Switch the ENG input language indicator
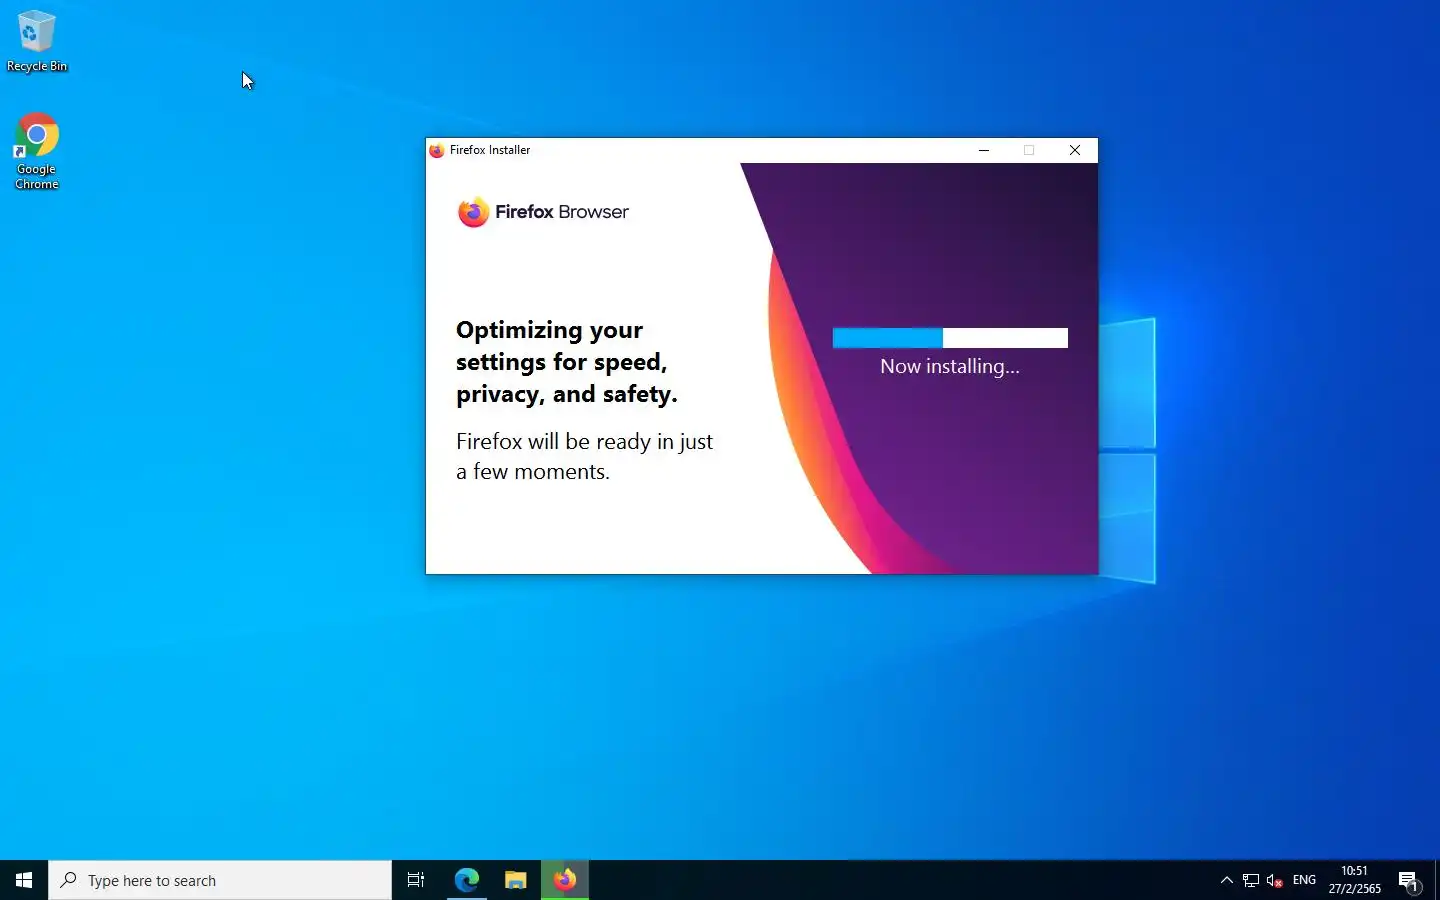Screen dimensions: 1440x900 [1304, 880]
